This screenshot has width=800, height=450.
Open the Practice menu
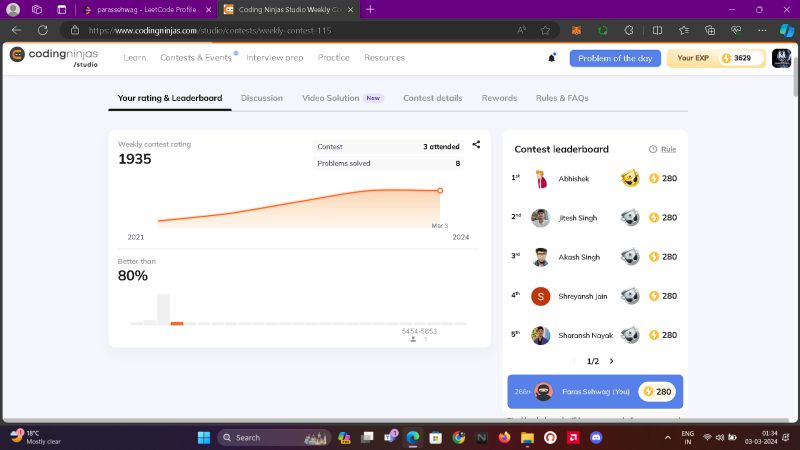(x=334, y=58)
